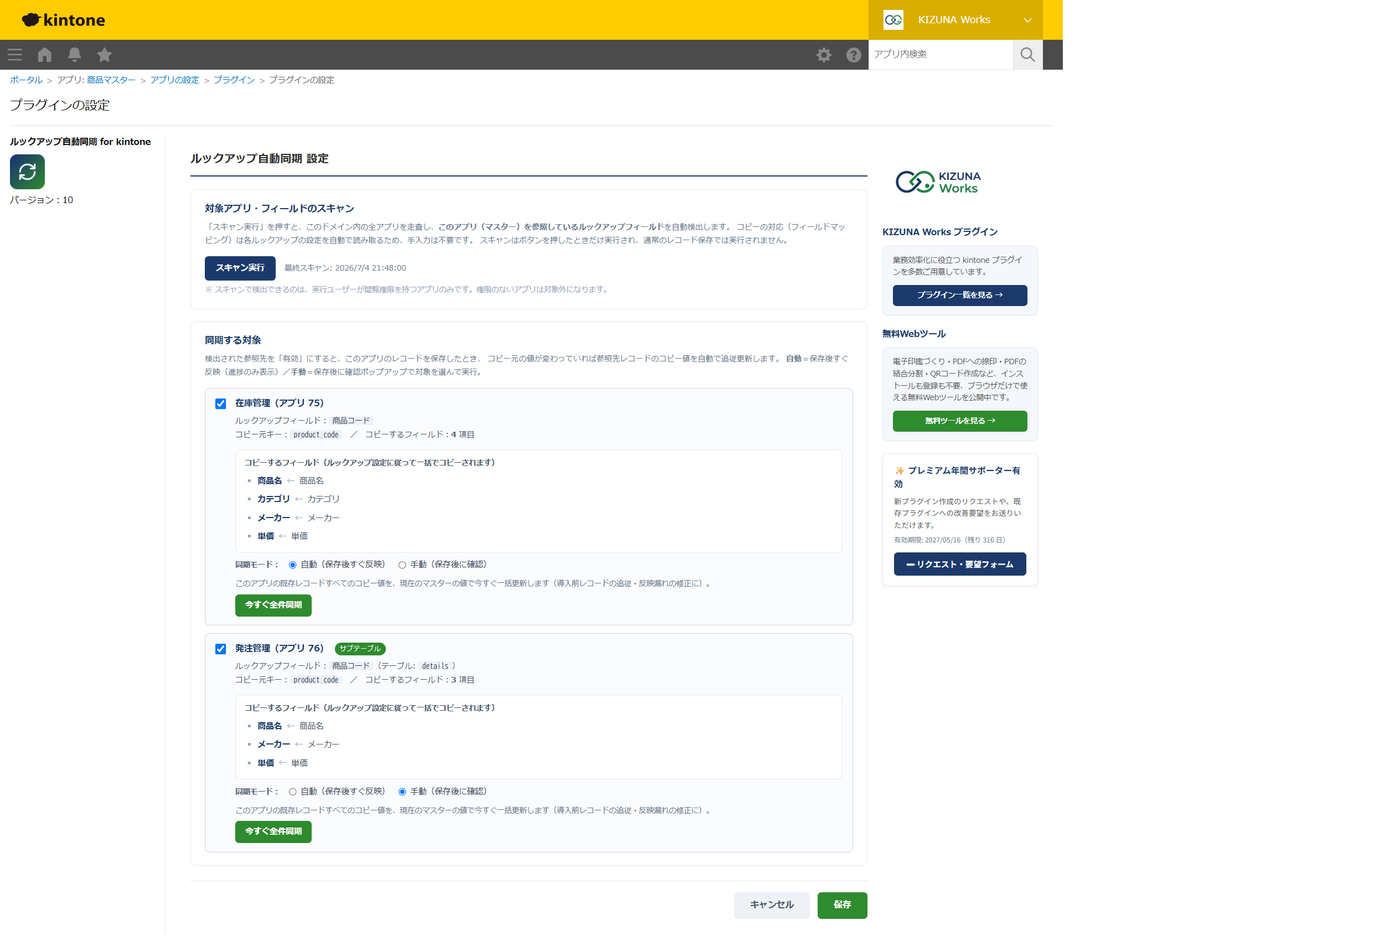
Task: Focus the アプリ内検索 search field
Action: pos(941,54)
